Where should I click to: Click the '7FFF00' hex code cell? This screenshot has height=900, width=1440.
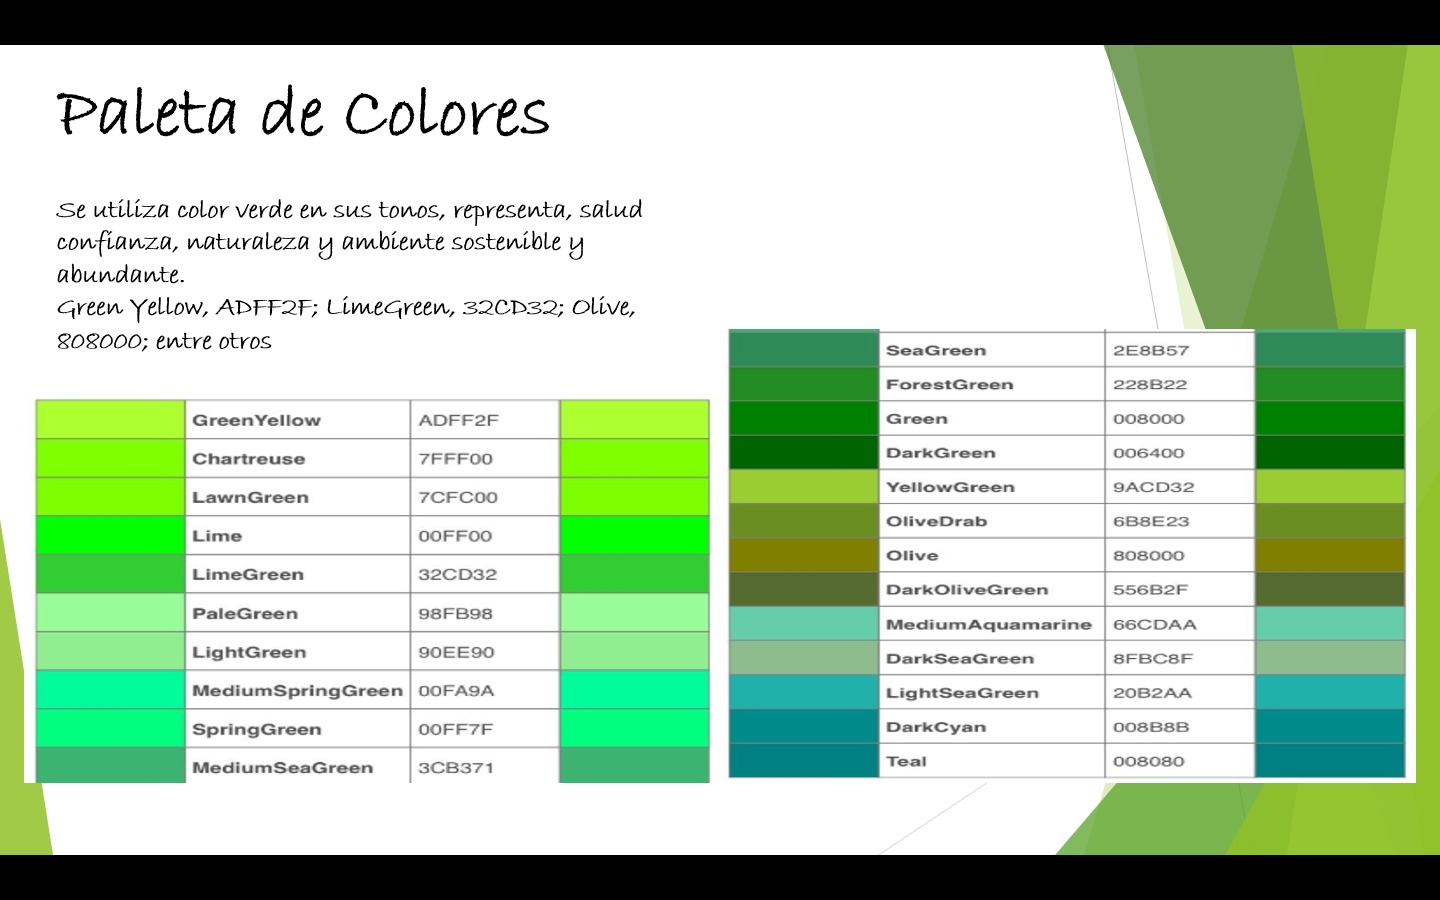(x=485, y=459)
